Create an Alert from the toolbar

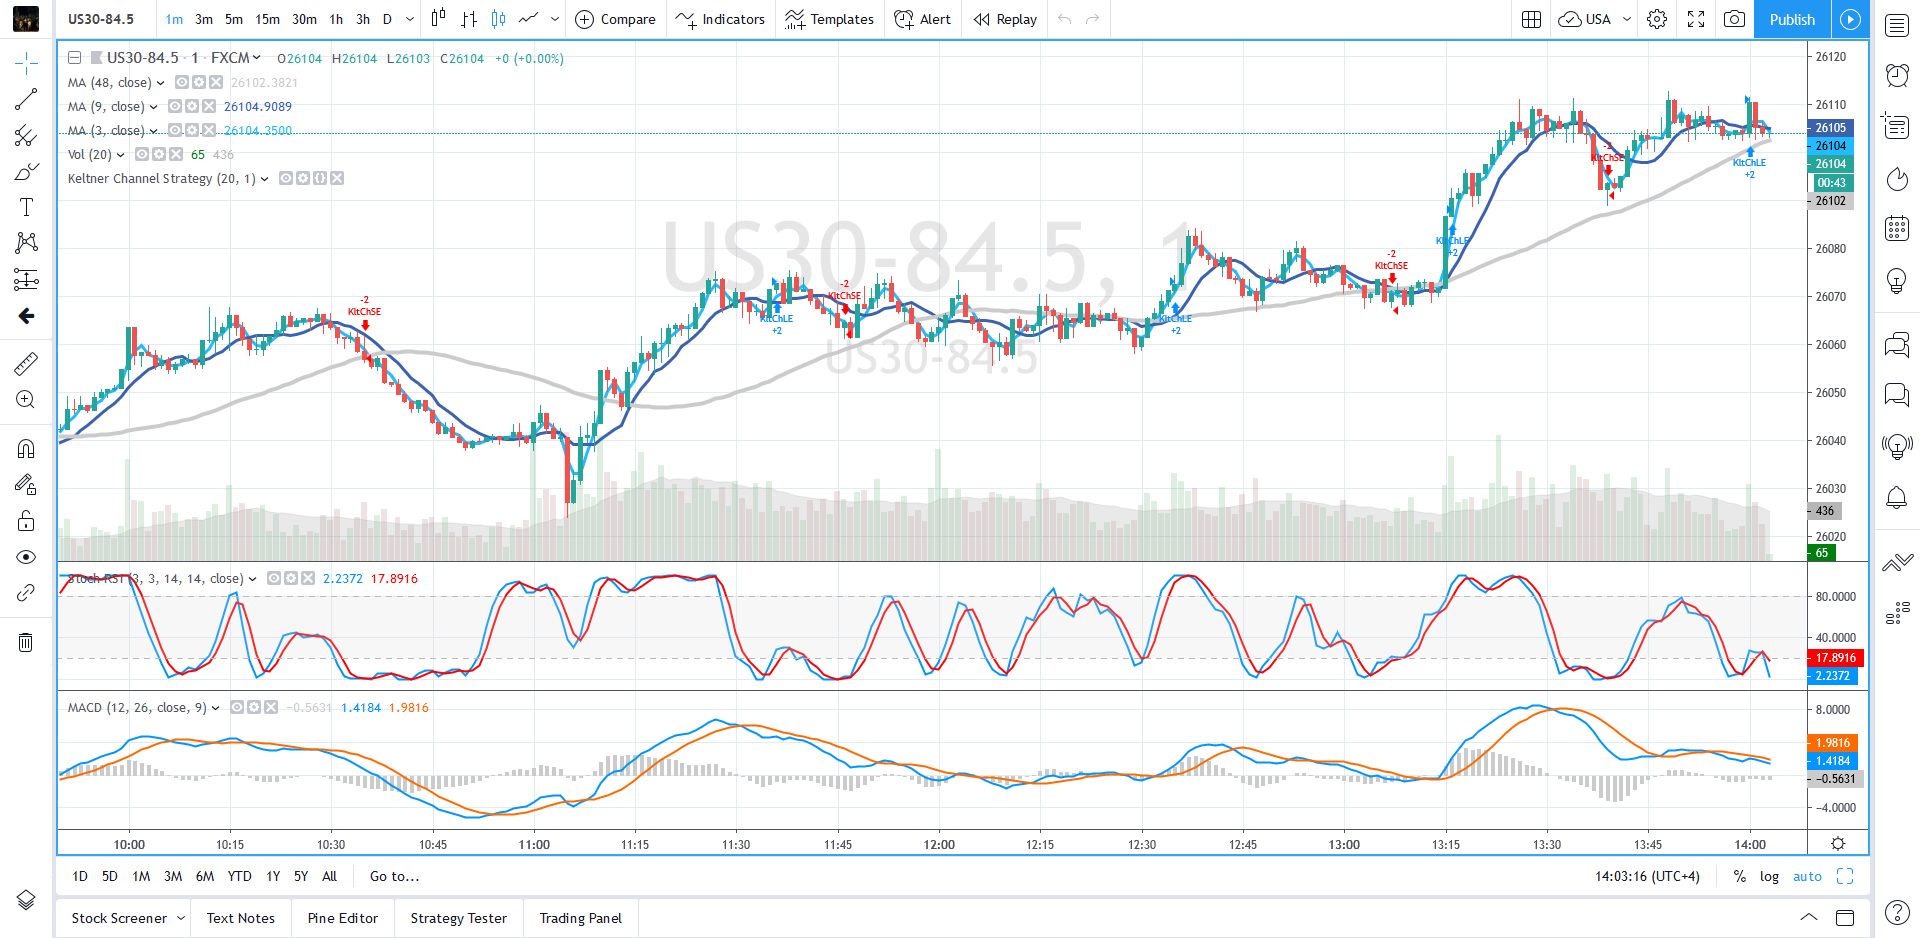(x=923, y=19)
